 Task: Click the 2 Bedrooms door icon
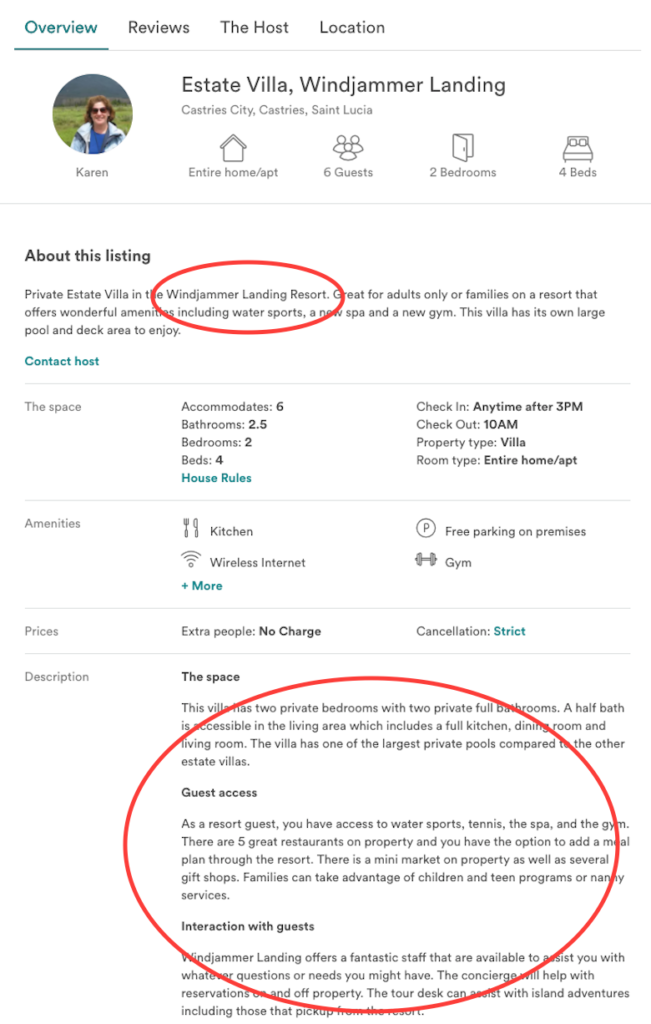coord(462,147)
